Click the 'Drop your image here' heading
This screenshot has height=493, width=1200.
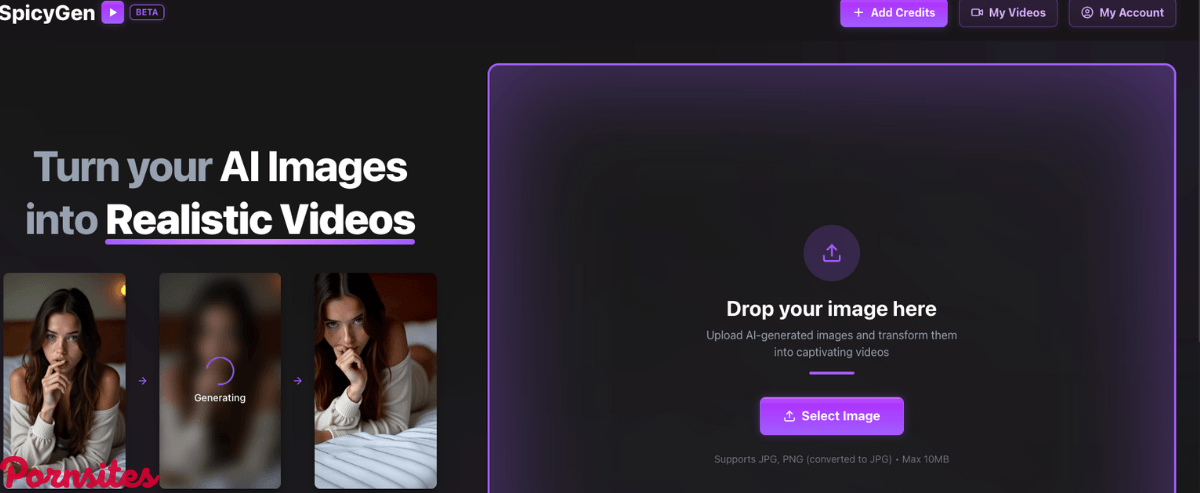[x=832, y=309]
